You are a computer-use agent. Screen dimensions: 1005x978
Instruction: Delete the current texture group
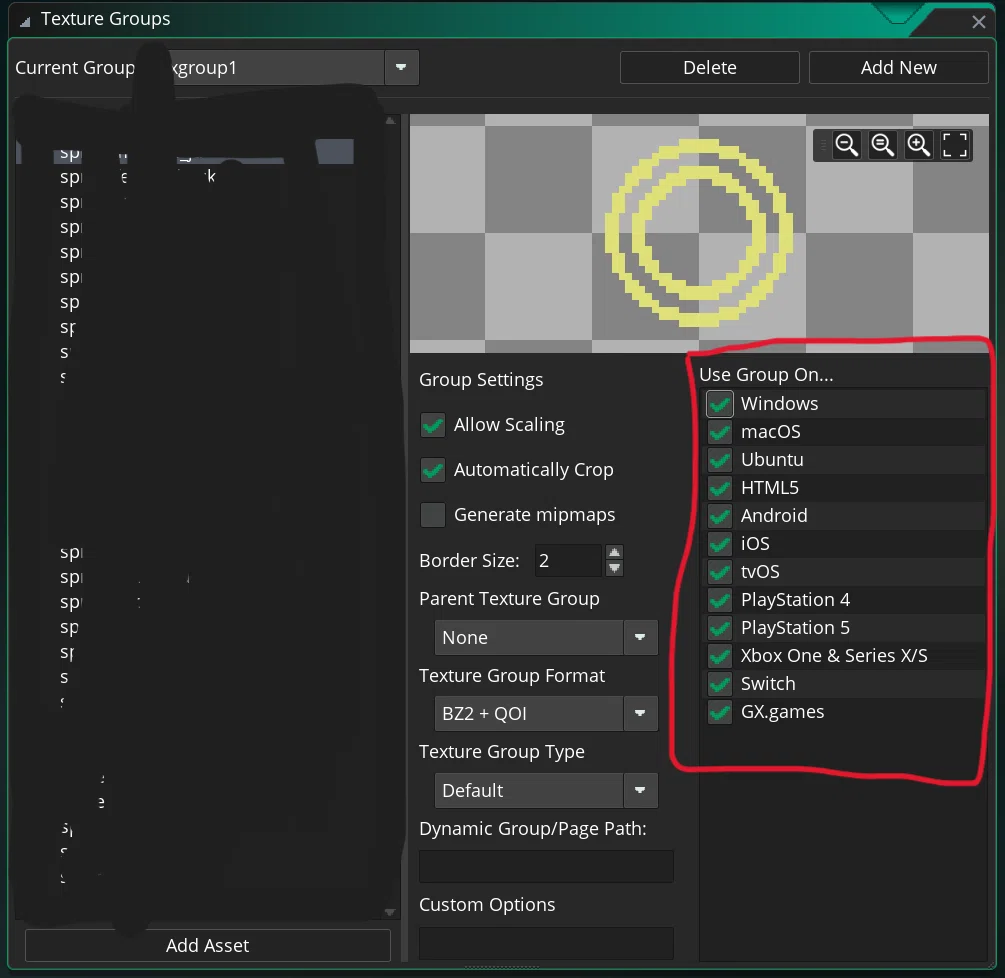click(x=710, y=67)
